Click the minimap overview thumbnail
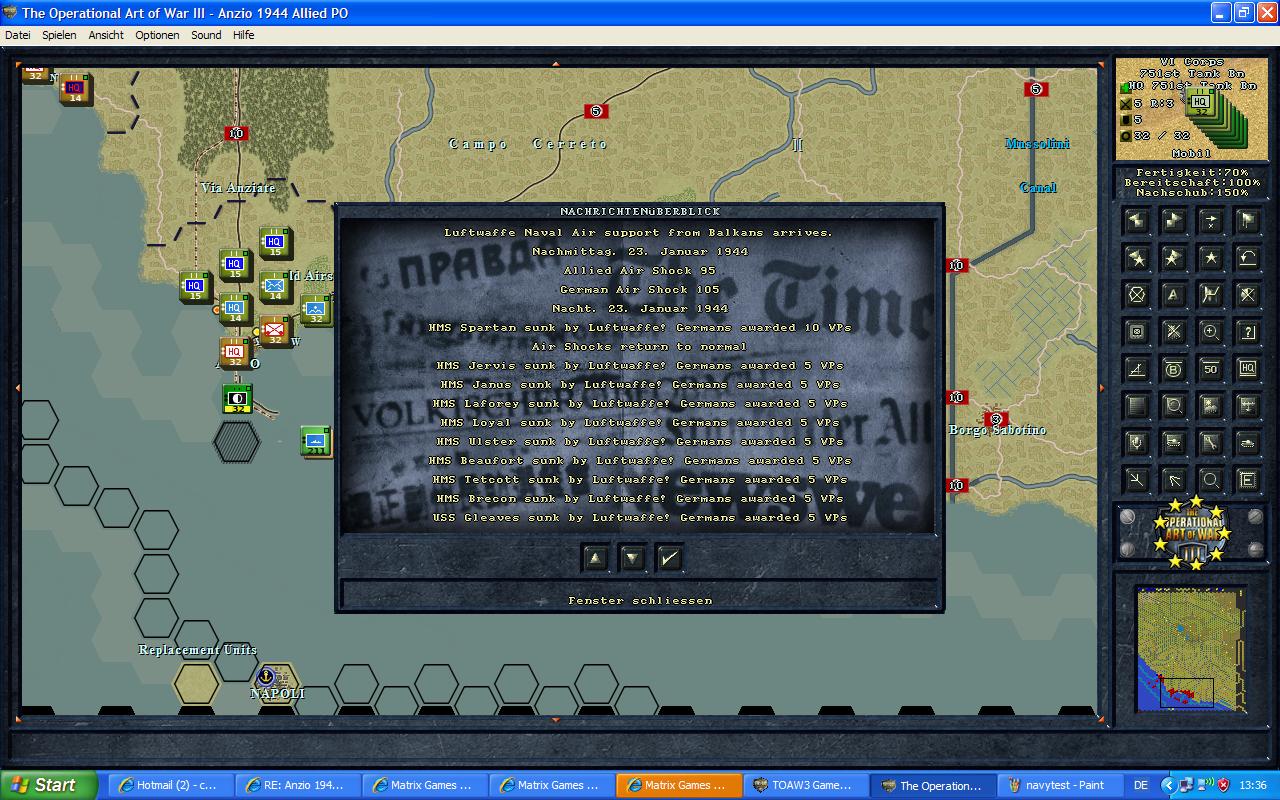The height and width of the screenshot is (800, 1280). coord(1190,650)
